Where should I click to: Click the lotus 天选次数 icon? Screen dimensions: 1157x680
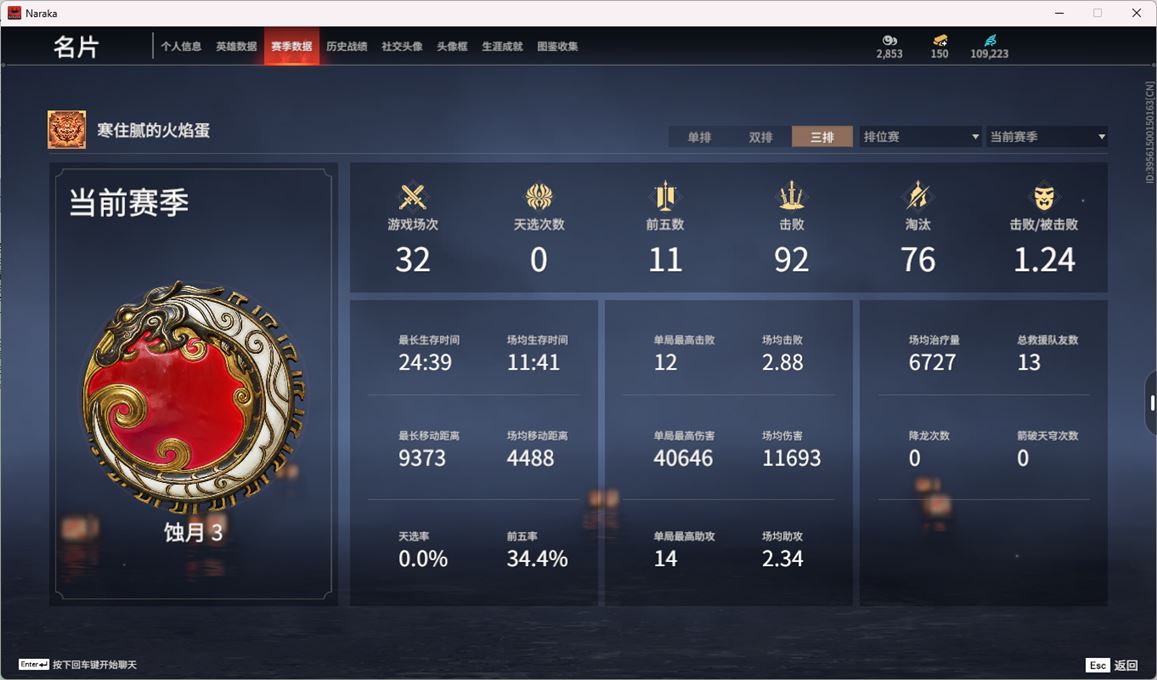[x=539, y=197]
